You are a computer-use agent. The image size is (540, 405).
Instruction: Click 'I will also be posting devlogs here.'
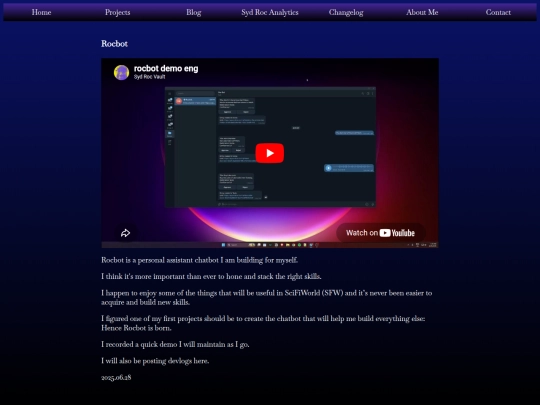155,361
